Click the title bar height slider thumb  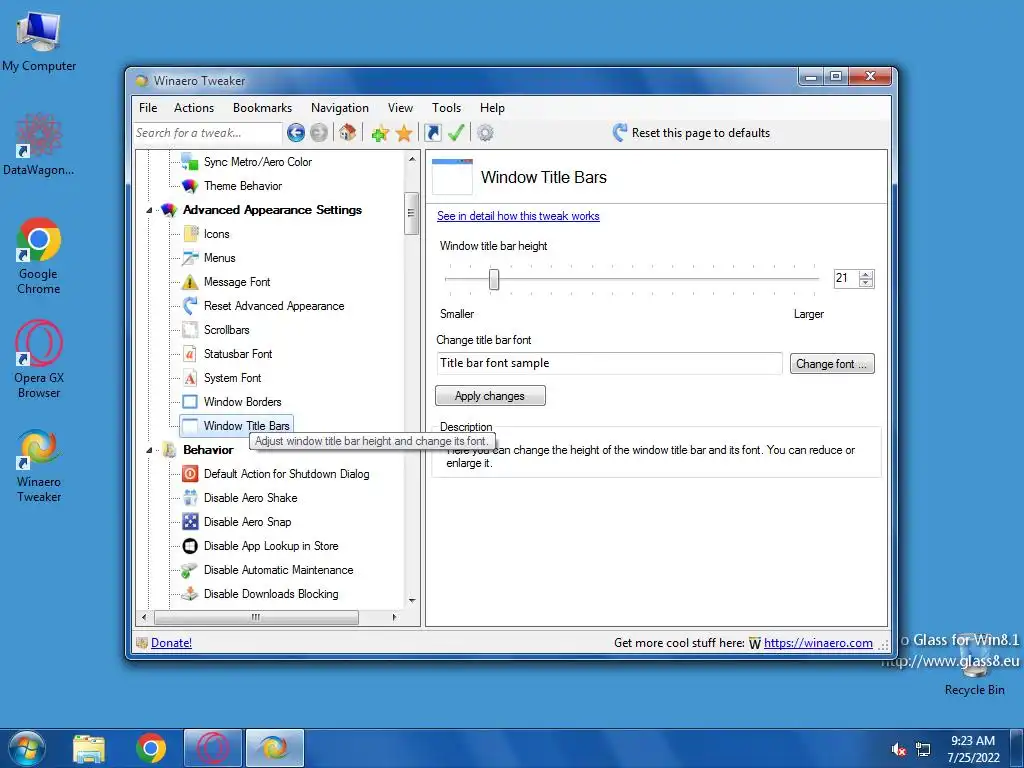coord(494,280)
